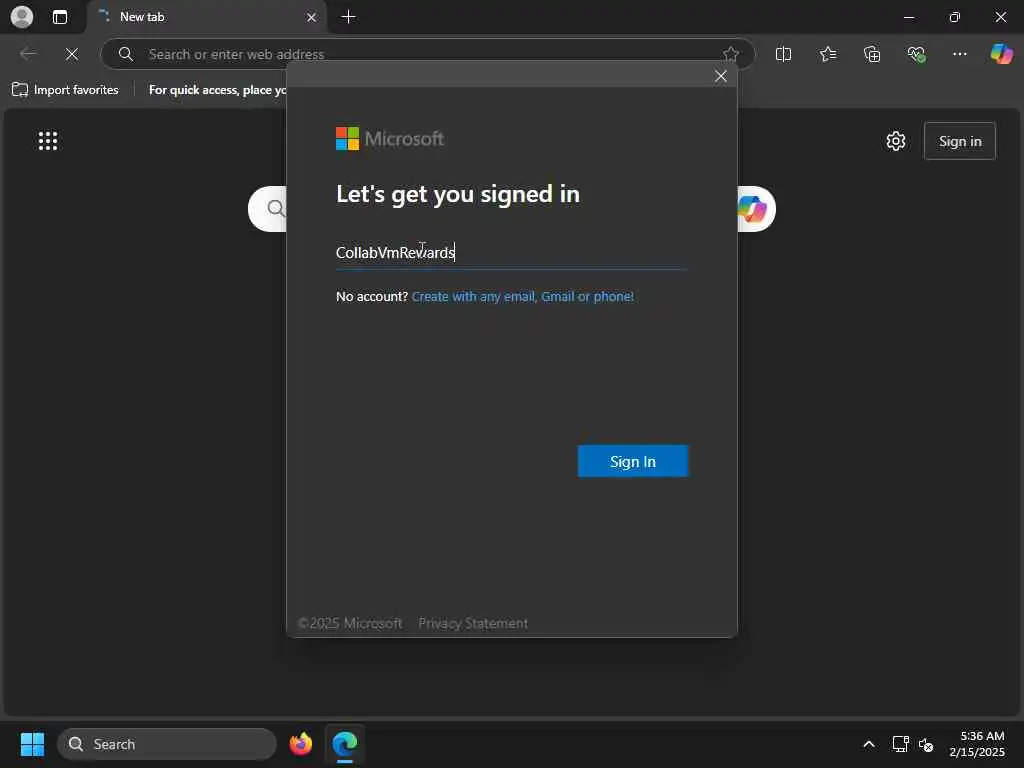Click Create with any email link
This screenshot has height=768, width=1024.
(522, 296)
